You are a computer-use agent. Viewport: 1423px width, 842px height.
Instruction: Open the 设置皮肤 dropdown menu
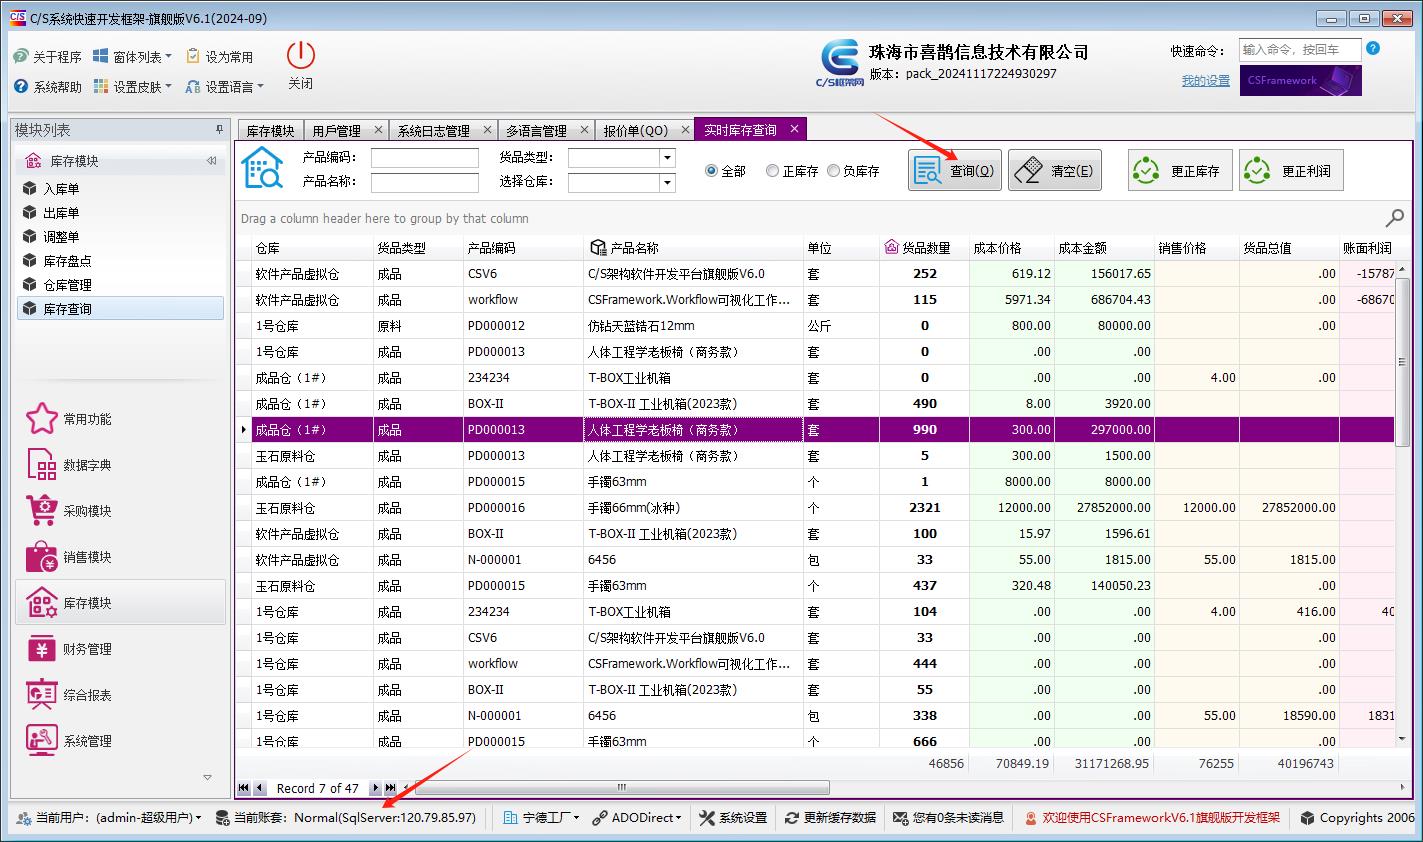[x=132, y=87]
